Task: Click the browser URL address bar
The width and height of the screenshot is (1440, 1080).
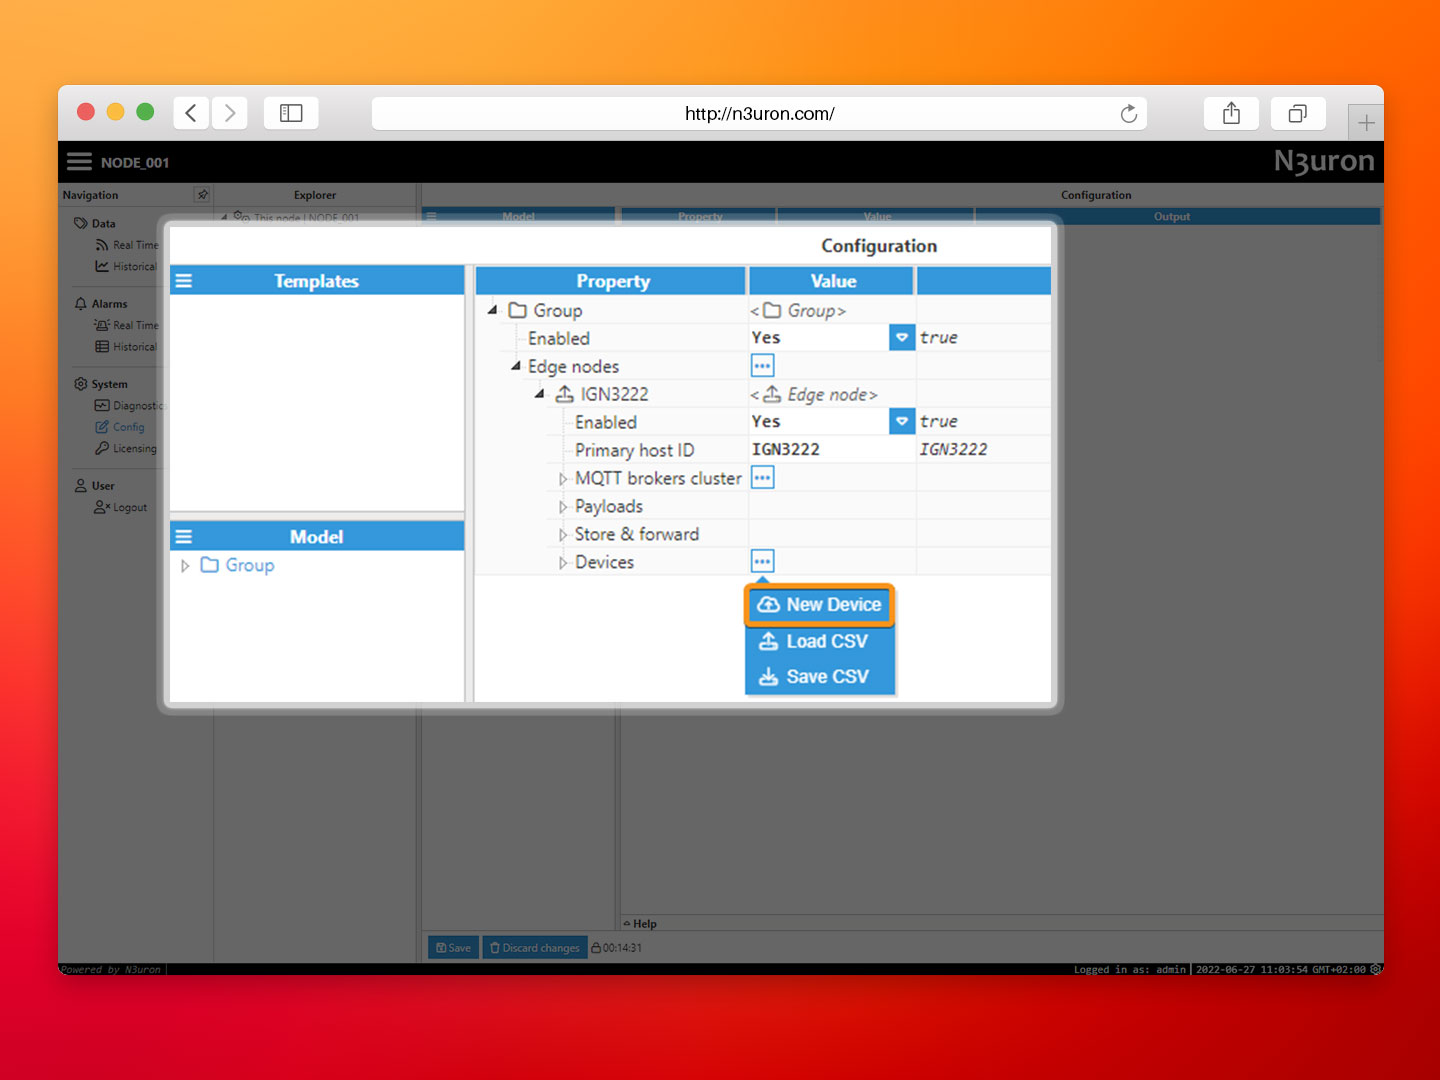Action: (x=759, y=113)
